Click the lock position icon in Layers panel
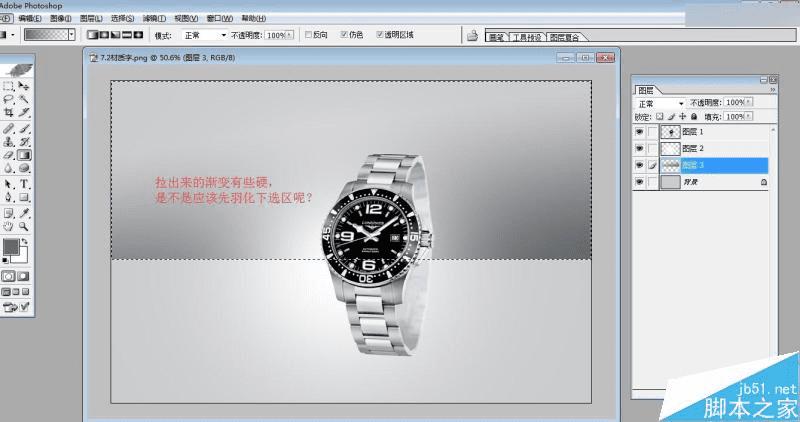The image size is (800, 422). point(683,117)
